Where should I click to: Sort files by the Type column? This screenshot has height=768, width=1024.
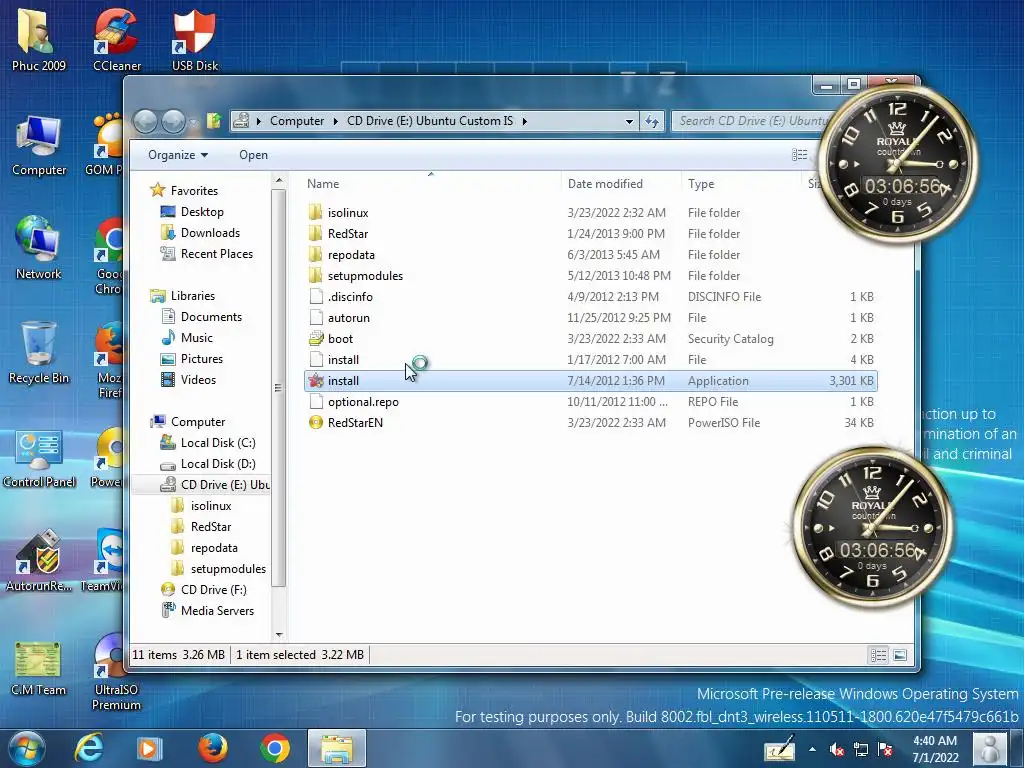pos(741,184)
